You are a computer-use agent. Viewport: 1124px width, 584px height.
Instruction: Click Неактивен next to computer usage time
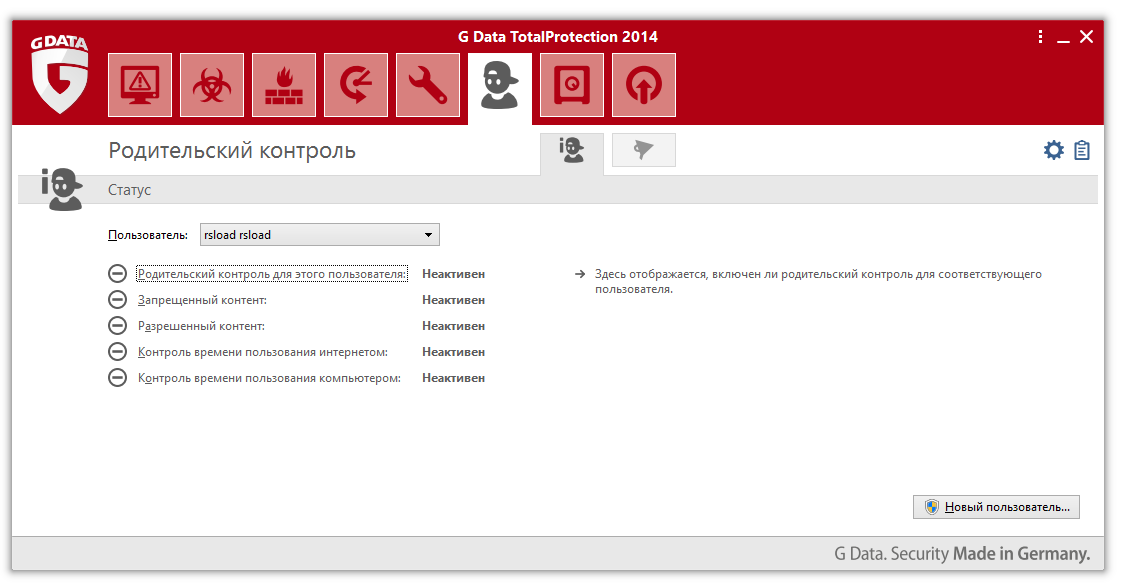point(454,378)
